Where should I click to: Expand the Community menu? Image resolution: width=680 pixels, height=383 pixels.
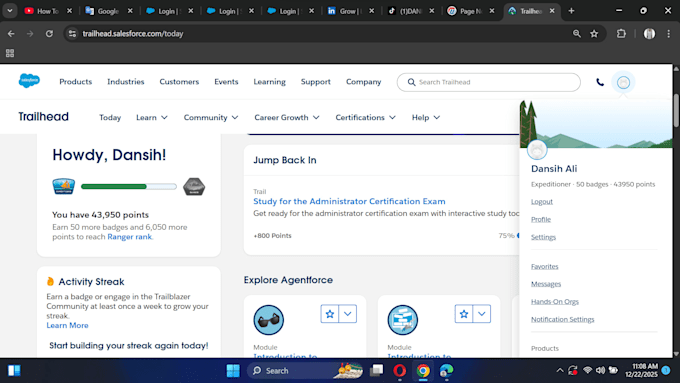click(211, 118)
